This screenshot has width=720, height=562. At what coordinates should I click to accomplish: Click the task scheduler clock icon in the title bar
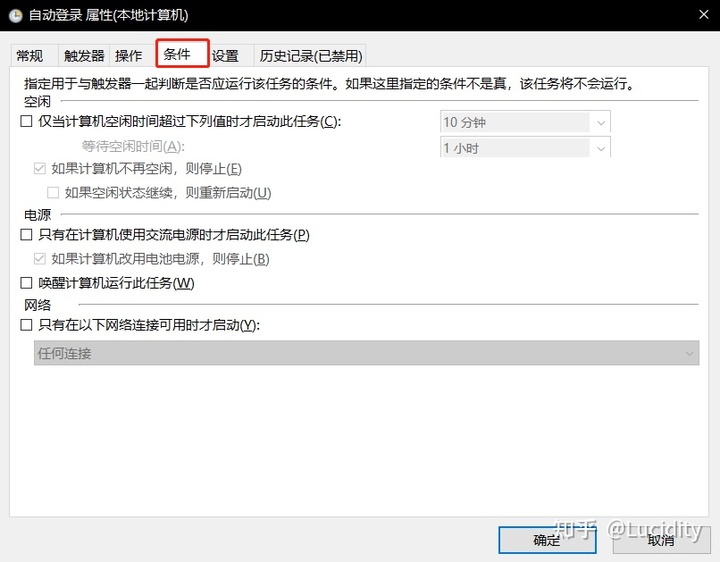pyautogui.click(x=16, y=16)
